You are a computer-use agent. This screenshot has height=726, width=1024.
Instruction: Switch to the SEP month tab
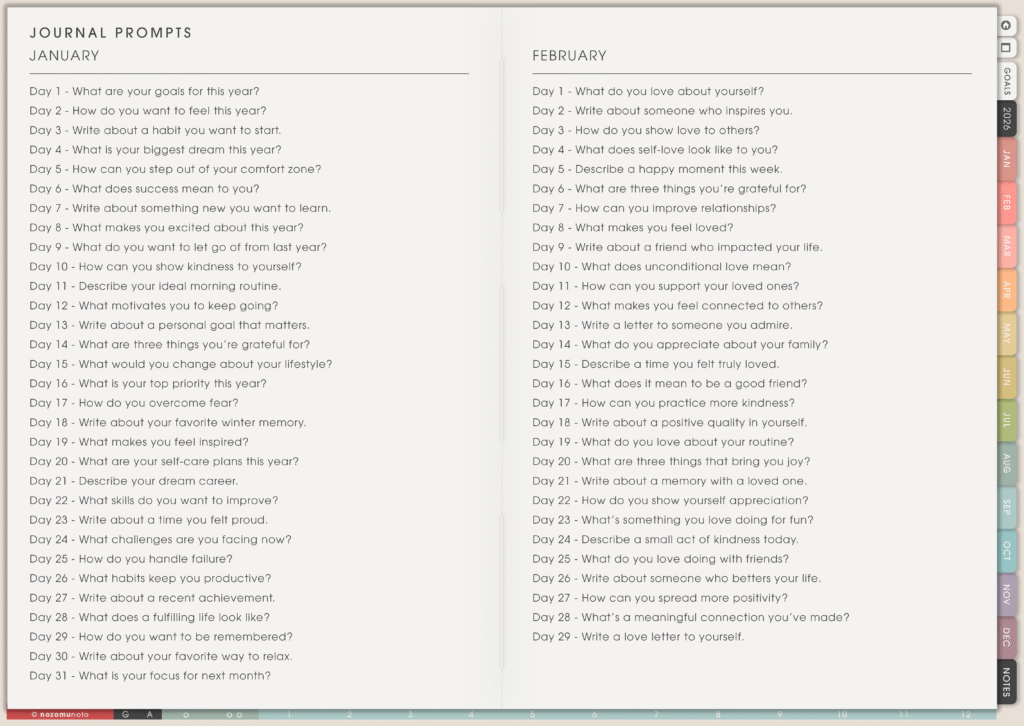click(1006, 507)
